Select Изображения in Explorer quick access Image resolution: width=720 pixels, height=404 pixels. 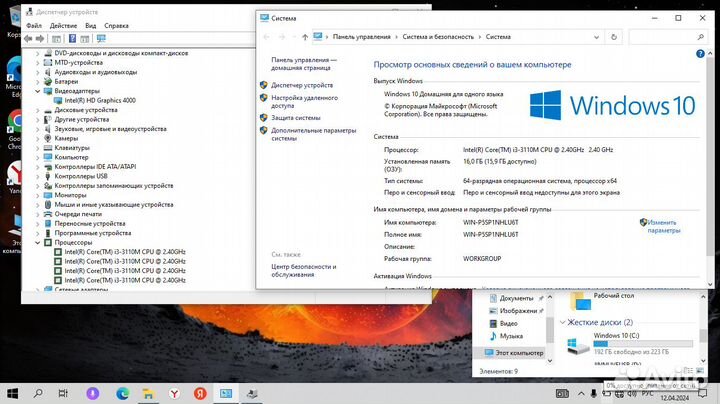point(518,311)
